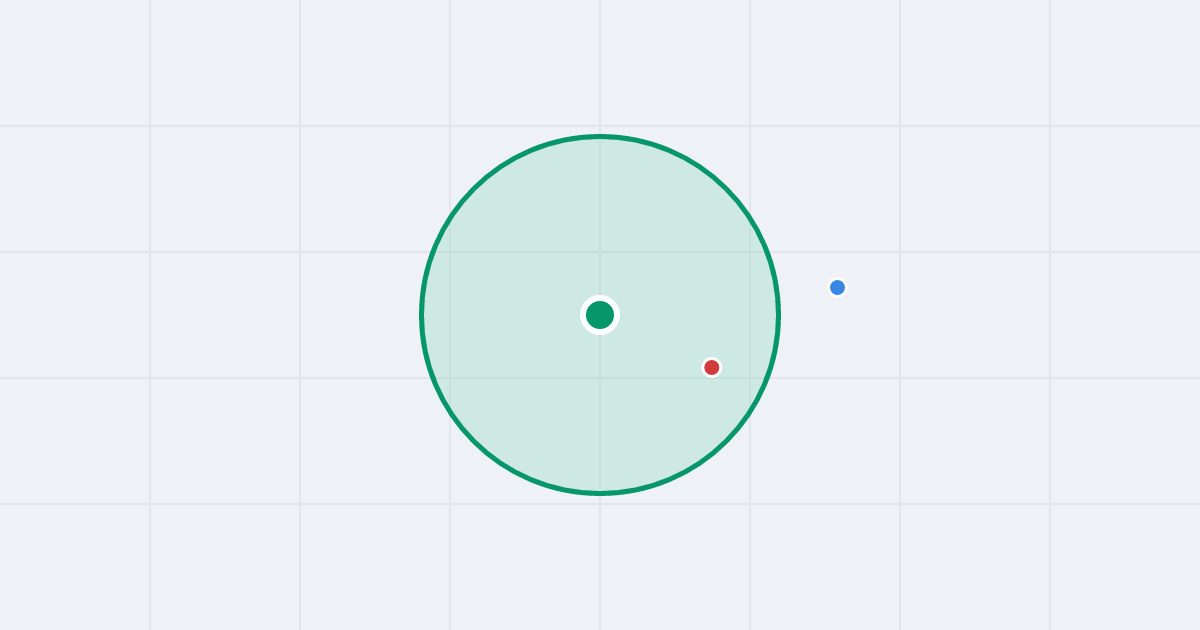Click the red dot marker inside the circle
Viewport: 1200px width, 630px height.
tap(712, 367)
